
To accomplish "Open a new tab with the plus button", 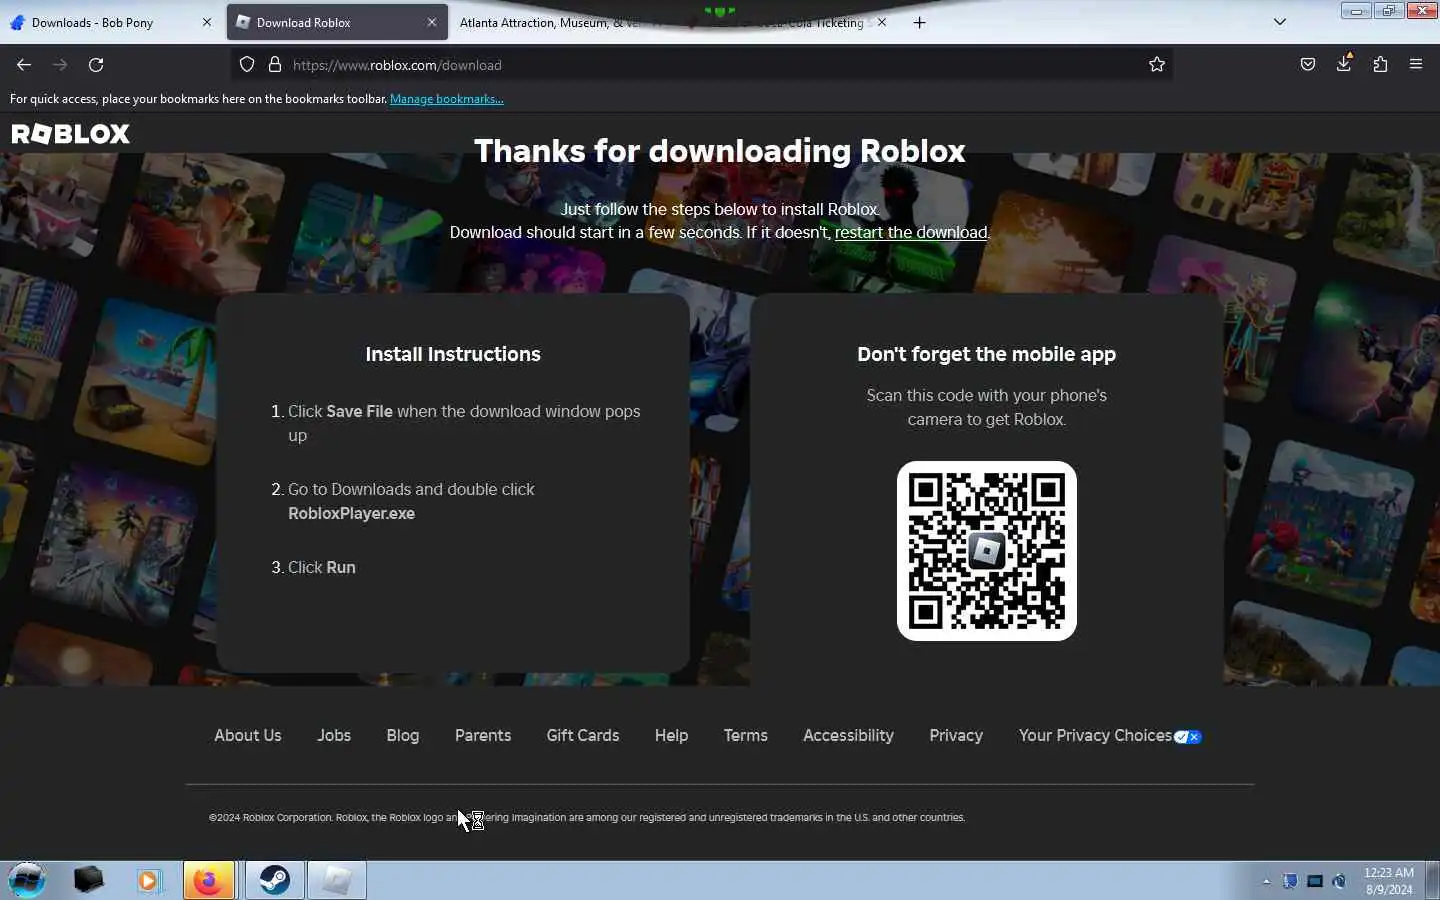I will tap(920, 22).
